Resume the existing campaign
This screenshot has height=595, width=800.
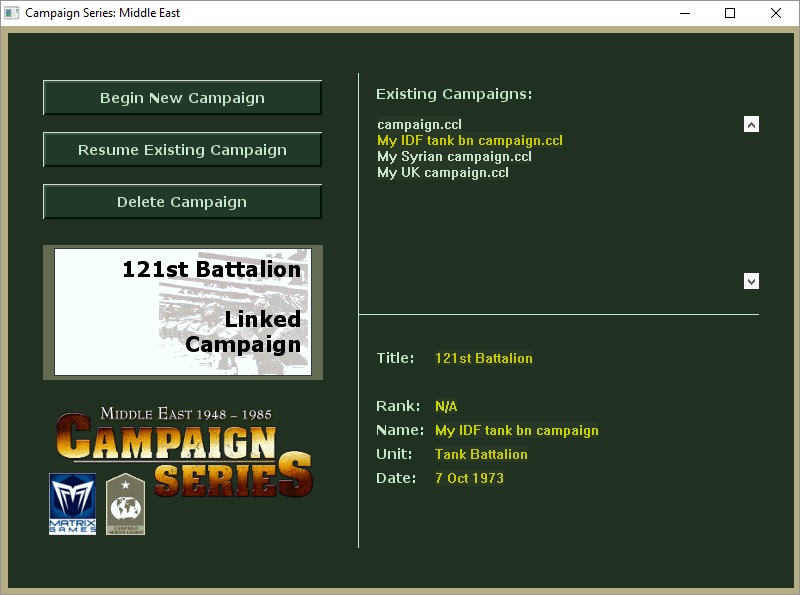point(182,150)
